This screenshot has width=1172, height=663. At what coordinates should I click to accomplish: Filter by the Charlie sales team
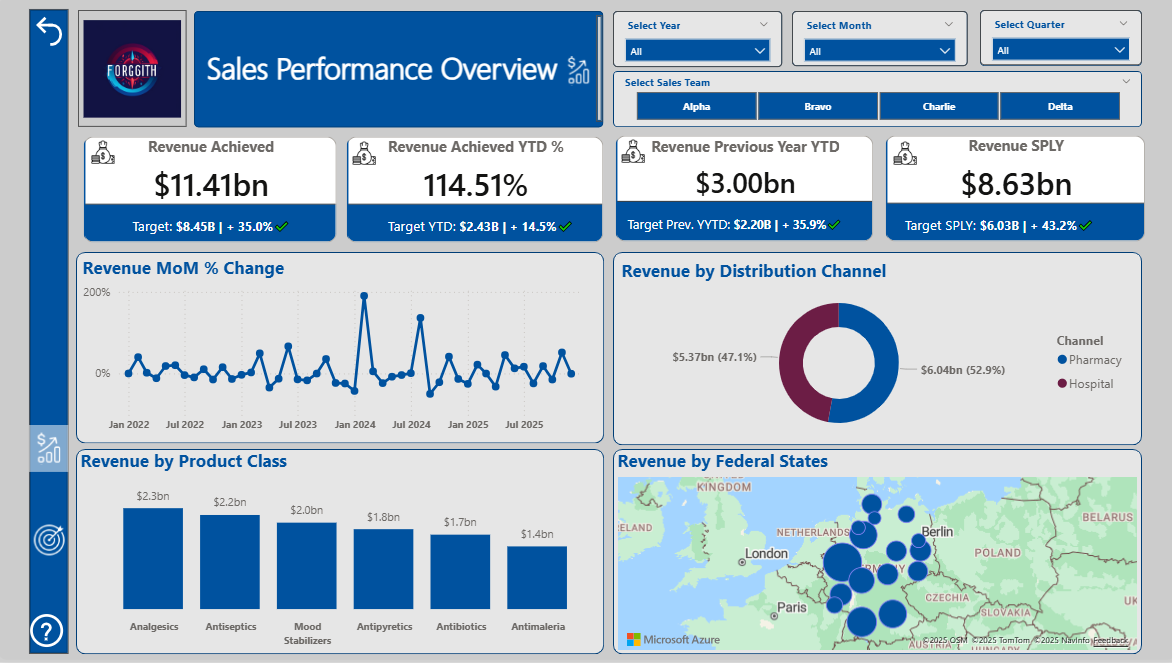point(939,106)
